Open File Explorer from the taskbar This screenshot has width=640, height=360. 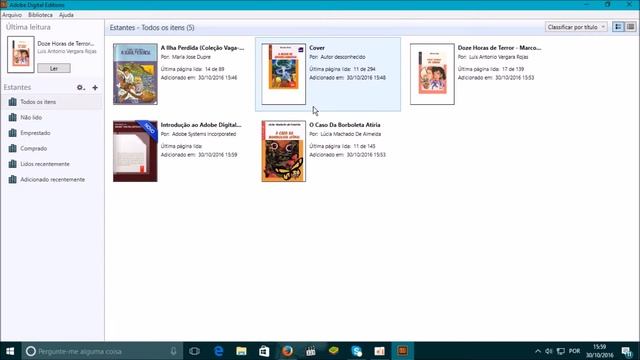coord(241,351)
